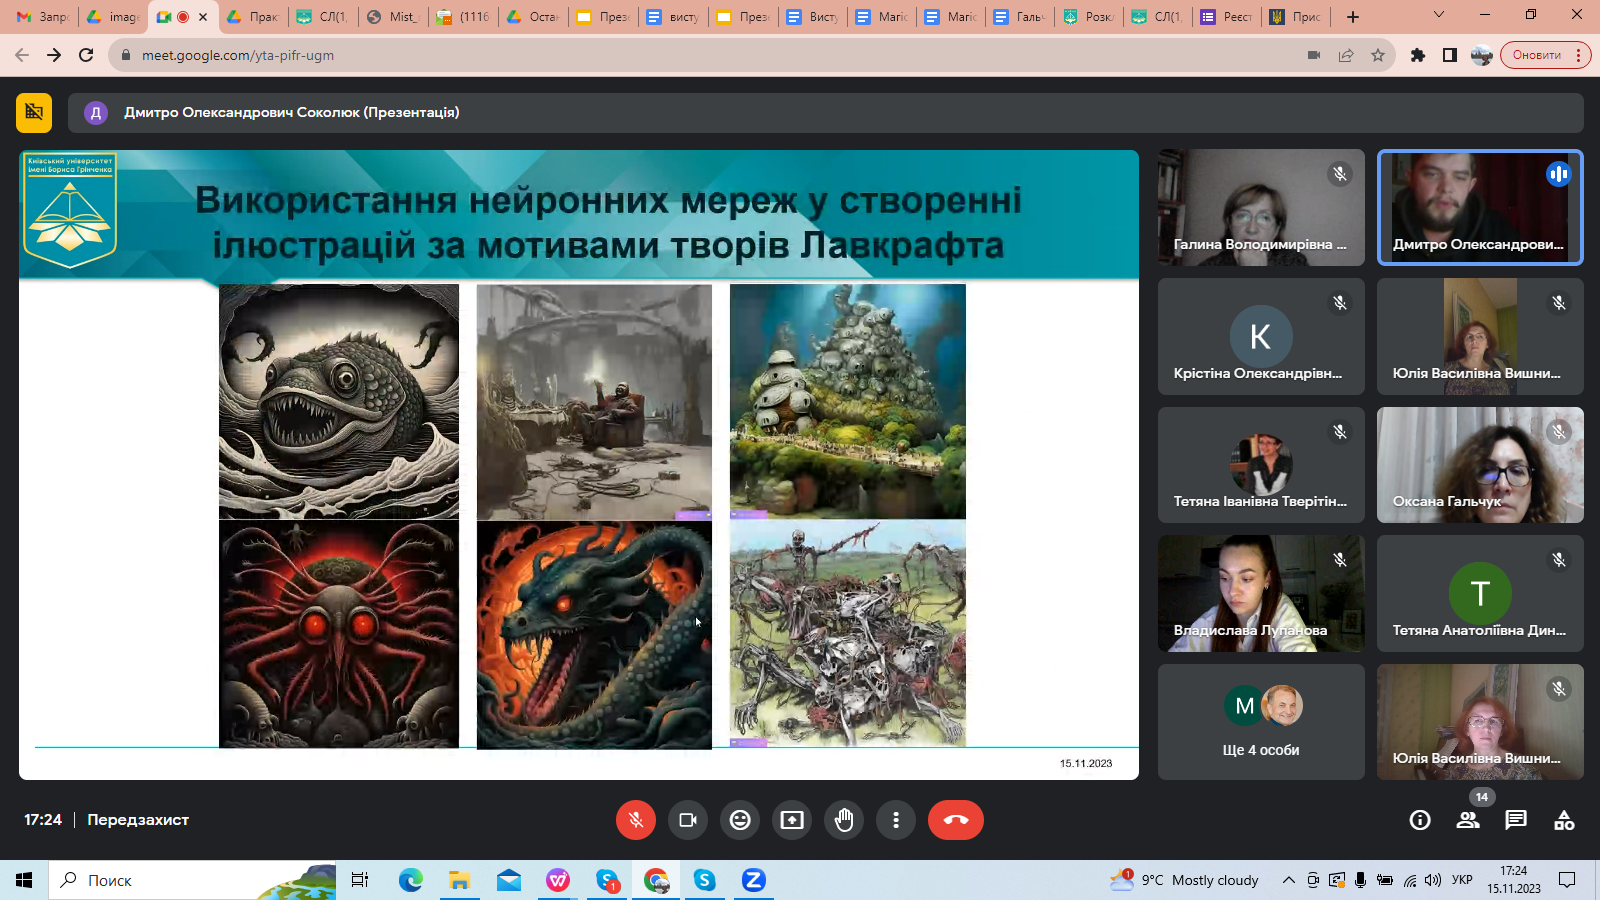Select Оксана Гальчук's video tile
Image resolution: width=1600 pixels, height=900 pixels.
point(1479,465)
